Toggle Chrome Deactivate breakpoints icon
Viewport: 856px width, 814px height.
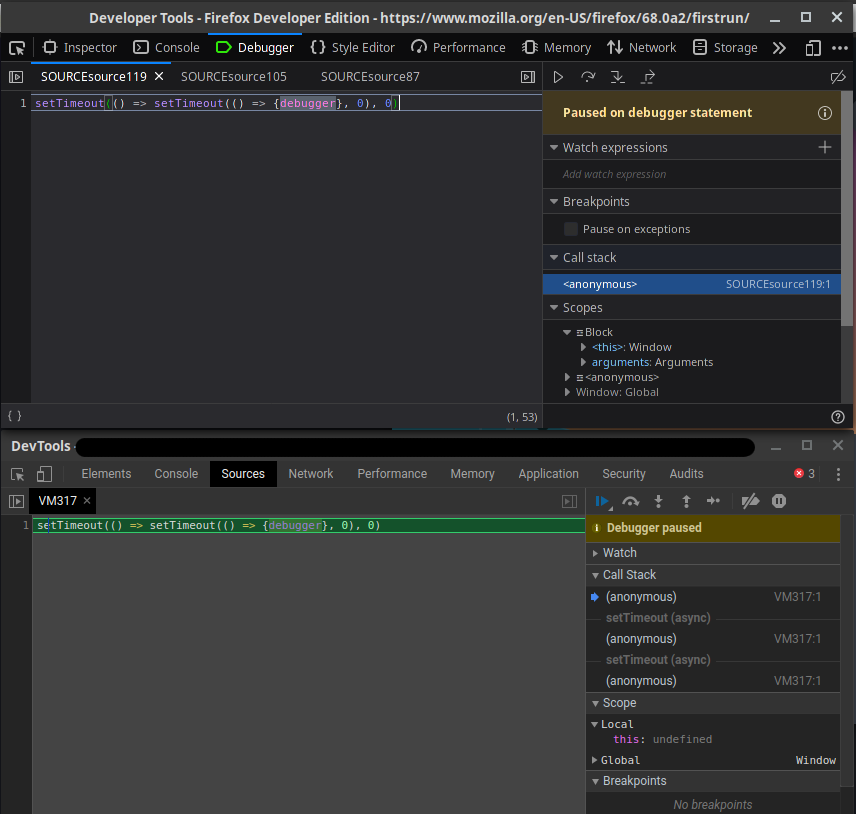750,501
